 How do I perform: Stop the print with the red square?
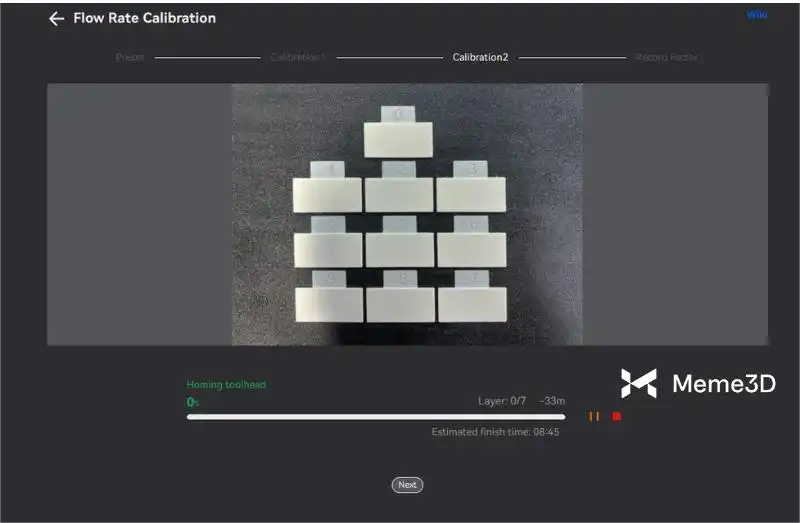click(x=617, y=416)
